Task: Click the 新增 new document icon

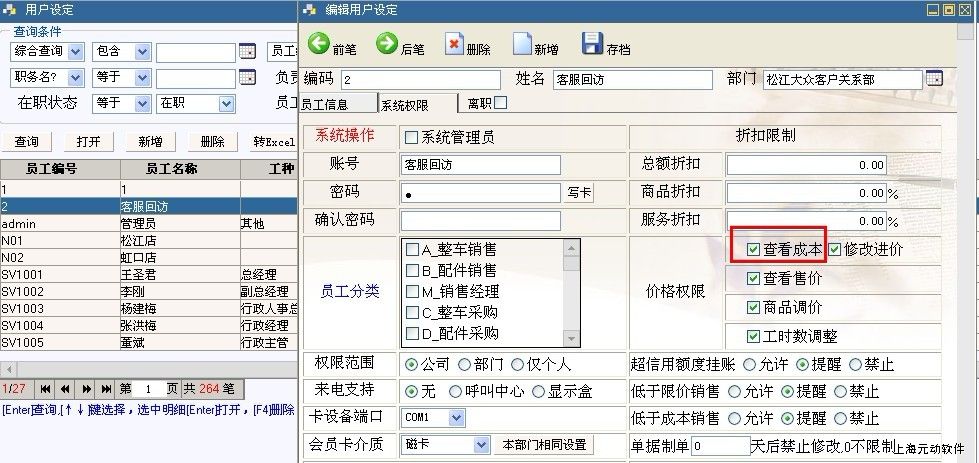Action: coord(522,45)
